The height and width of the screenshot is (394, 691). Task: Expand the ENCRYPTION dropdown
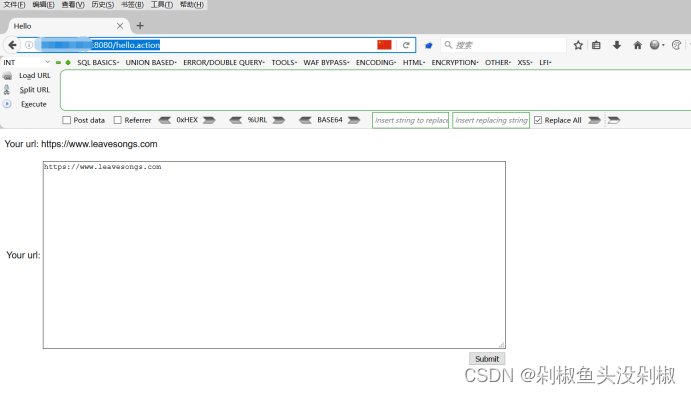[x=455, y=63]
